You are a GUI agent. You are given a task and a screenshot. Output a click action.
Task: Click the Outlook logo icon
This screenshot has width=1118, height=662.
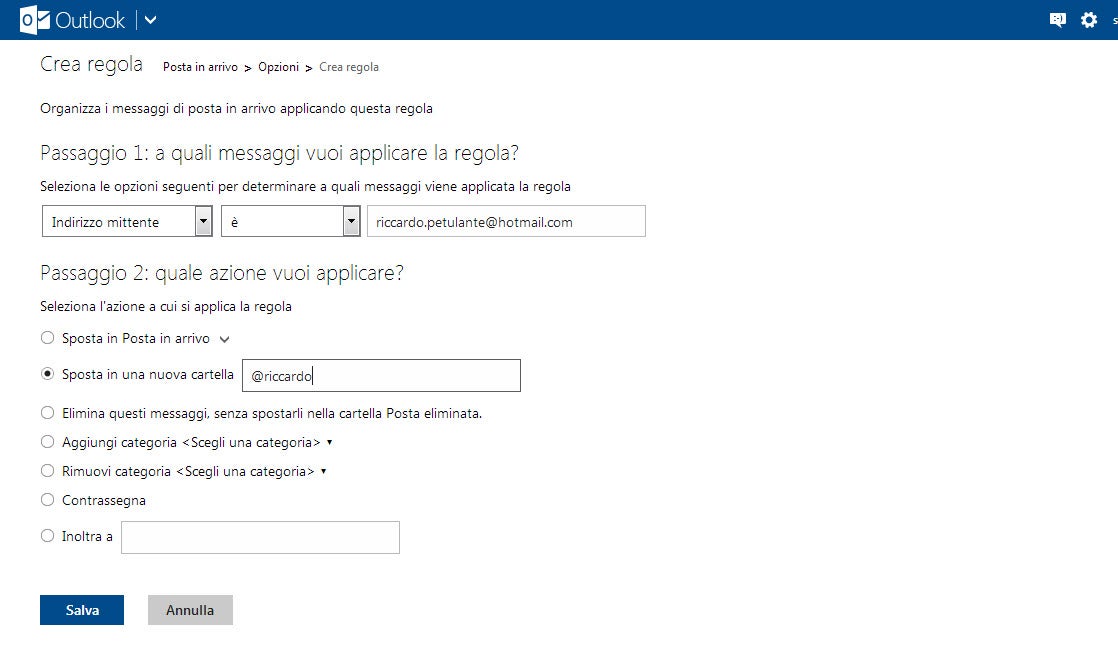35,20
